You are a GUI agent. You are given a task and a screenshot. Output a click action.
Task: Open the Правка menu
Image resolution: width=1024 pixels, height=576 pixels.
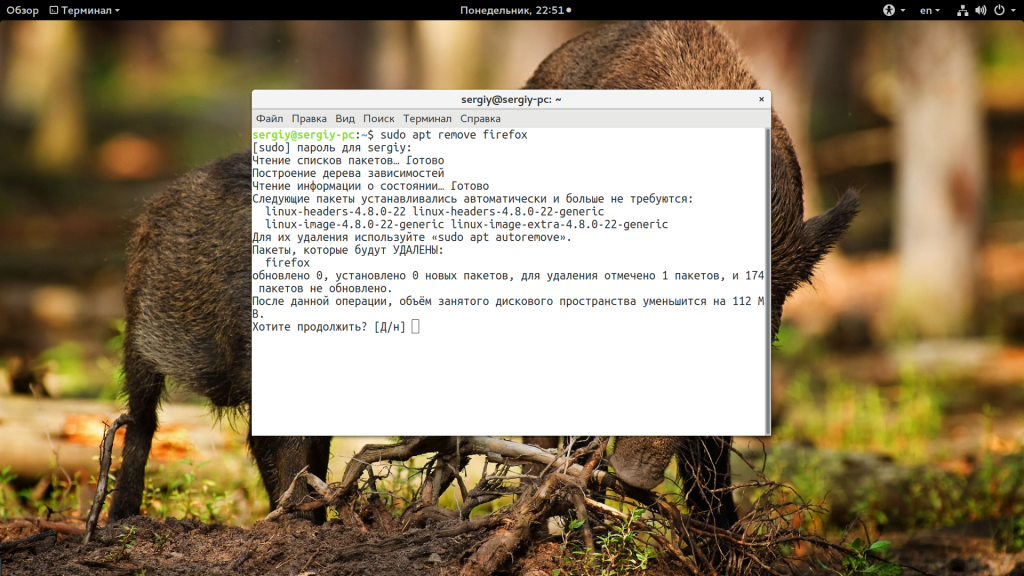[309, 118]
